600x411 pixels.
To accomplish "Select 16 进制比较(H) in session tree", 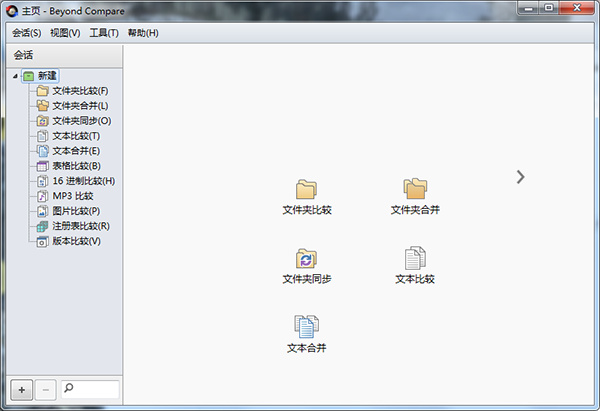I will coord(84,181).
